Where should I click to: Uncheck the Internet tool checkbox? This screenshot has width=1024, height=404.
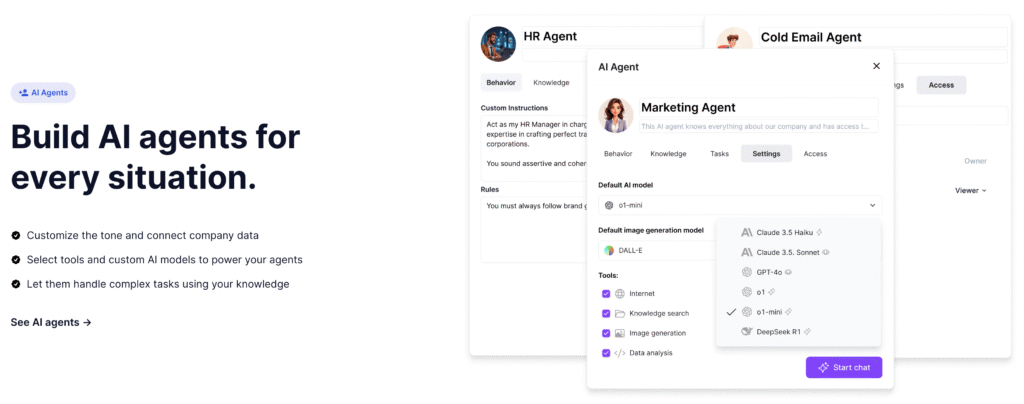click(606, 294)
